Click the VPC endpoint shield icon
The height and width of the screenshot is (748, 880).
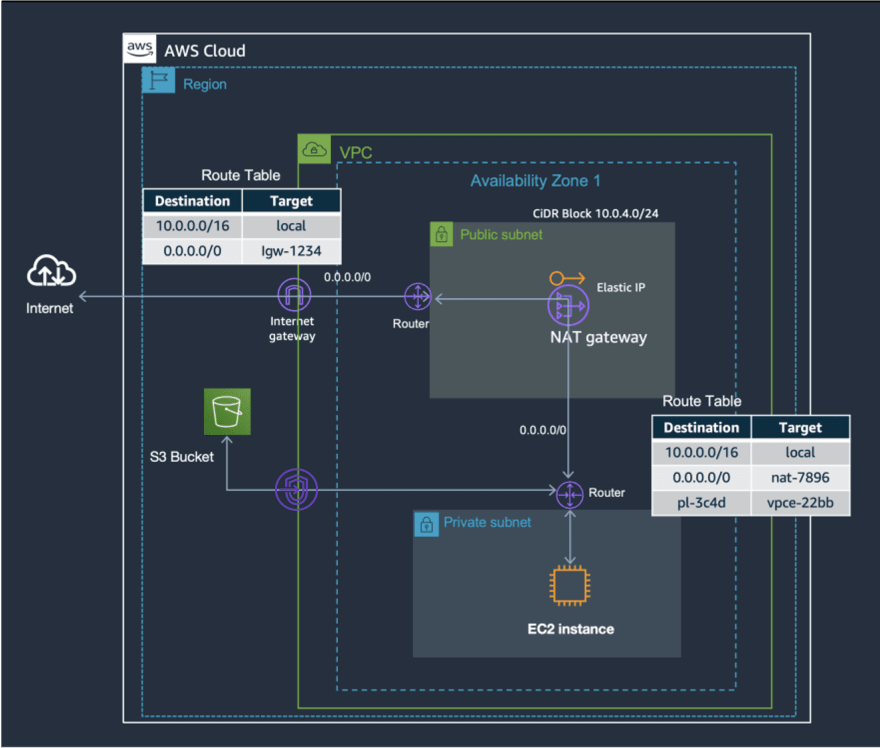[x=296, y=489]
